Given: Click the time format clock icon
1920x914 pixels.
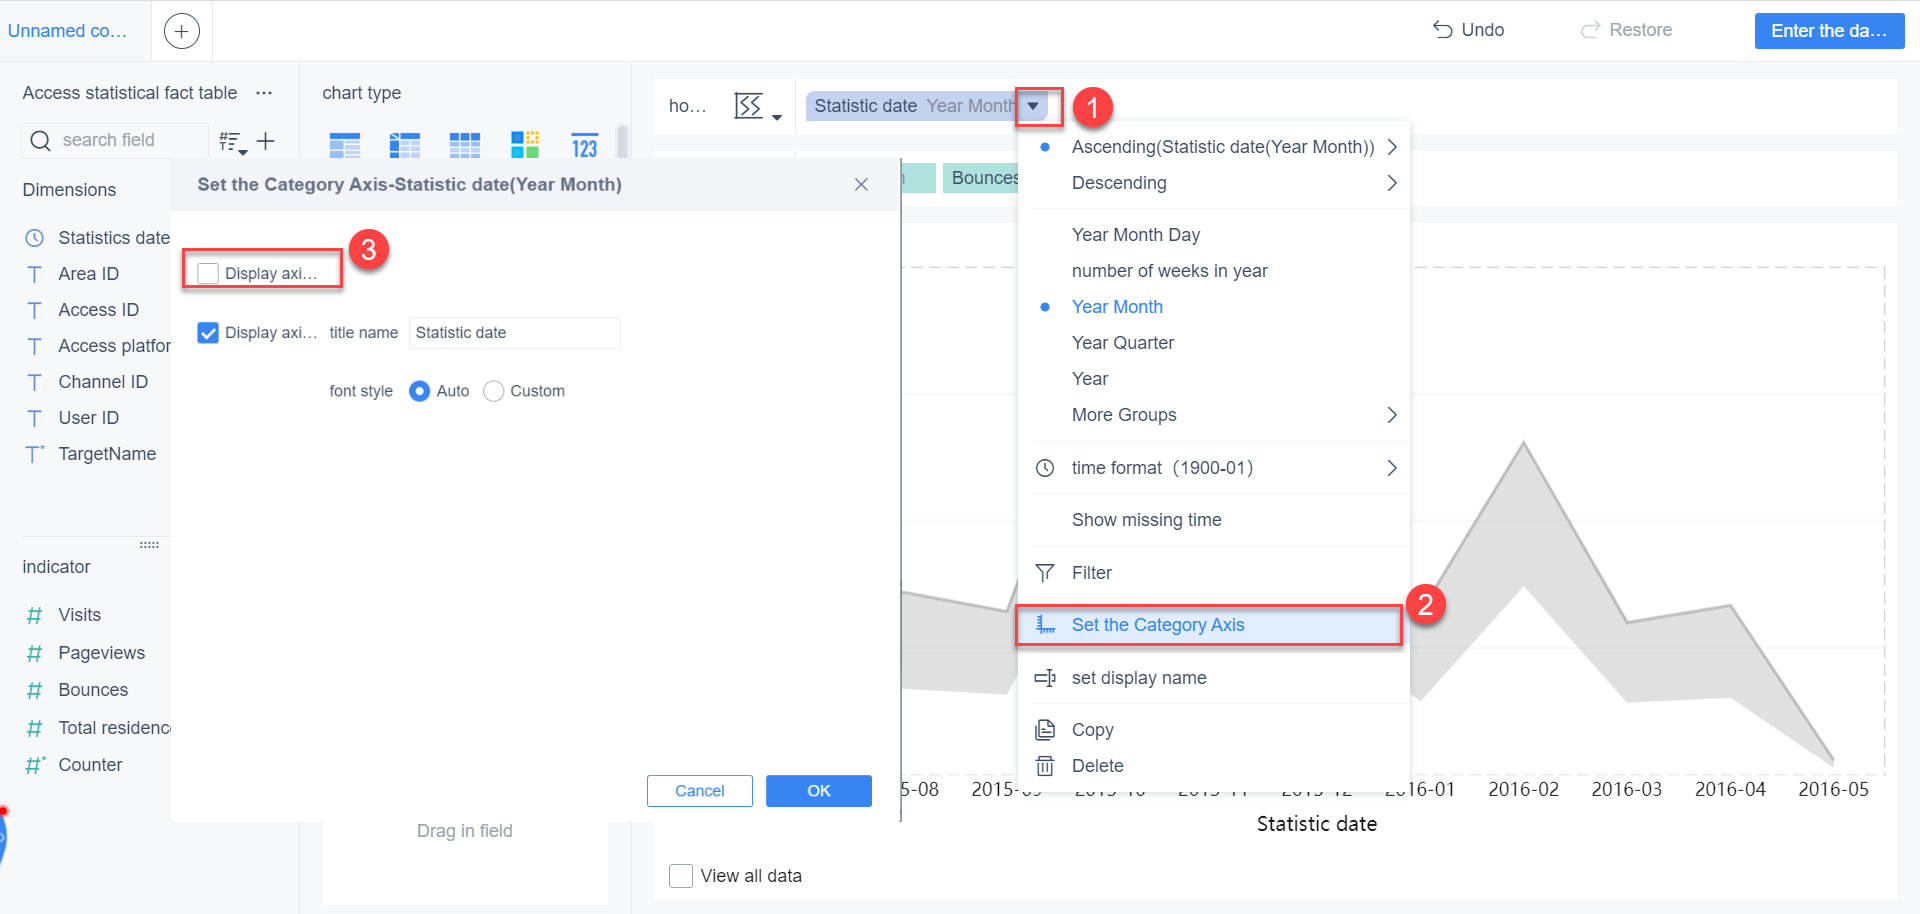Looking at the screenshot, I should (x=1045, y=468).
